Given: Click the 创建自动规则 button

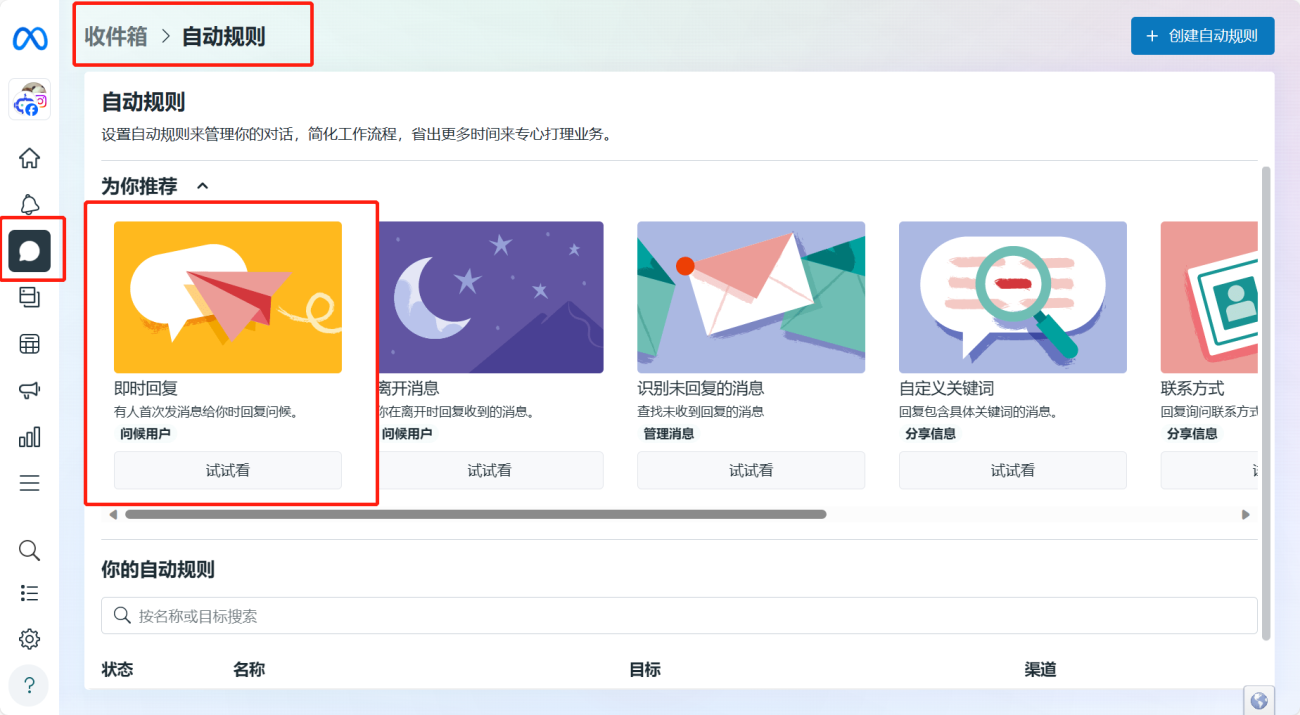Looking at the screenshot, I should pyautogui.click(x=1202, y=35).
